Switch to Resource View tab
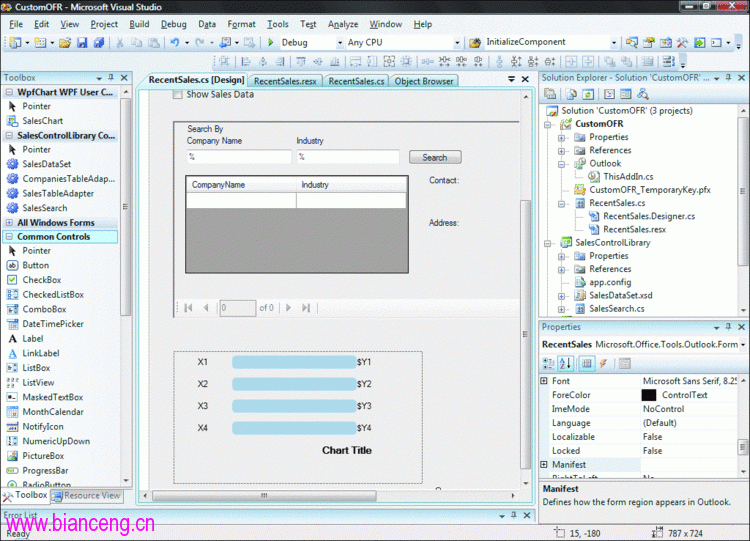The width and height of the screenshot is (750, 541). [x=87, y=496]
